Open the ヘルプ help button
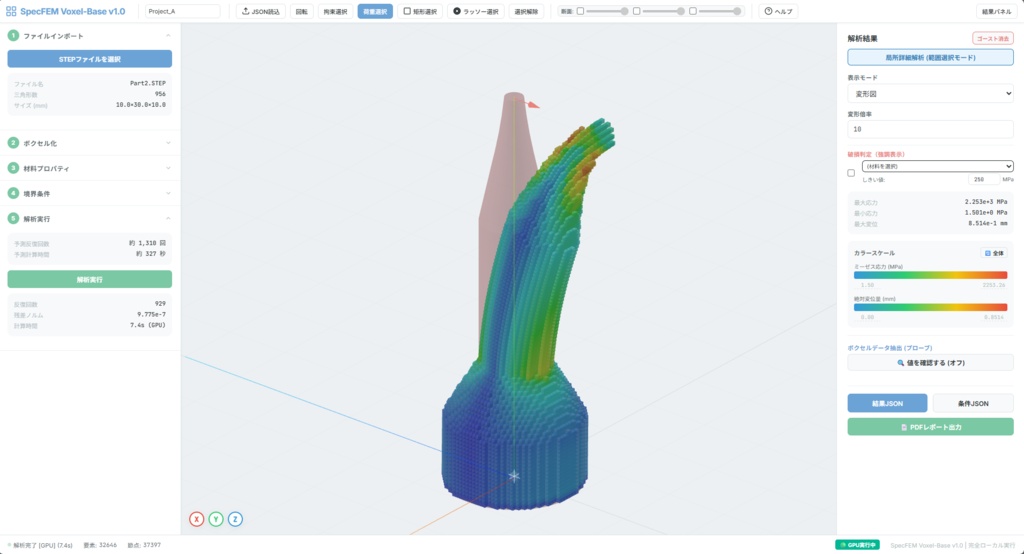1024x554 pixels. click(x=778, y=11)
